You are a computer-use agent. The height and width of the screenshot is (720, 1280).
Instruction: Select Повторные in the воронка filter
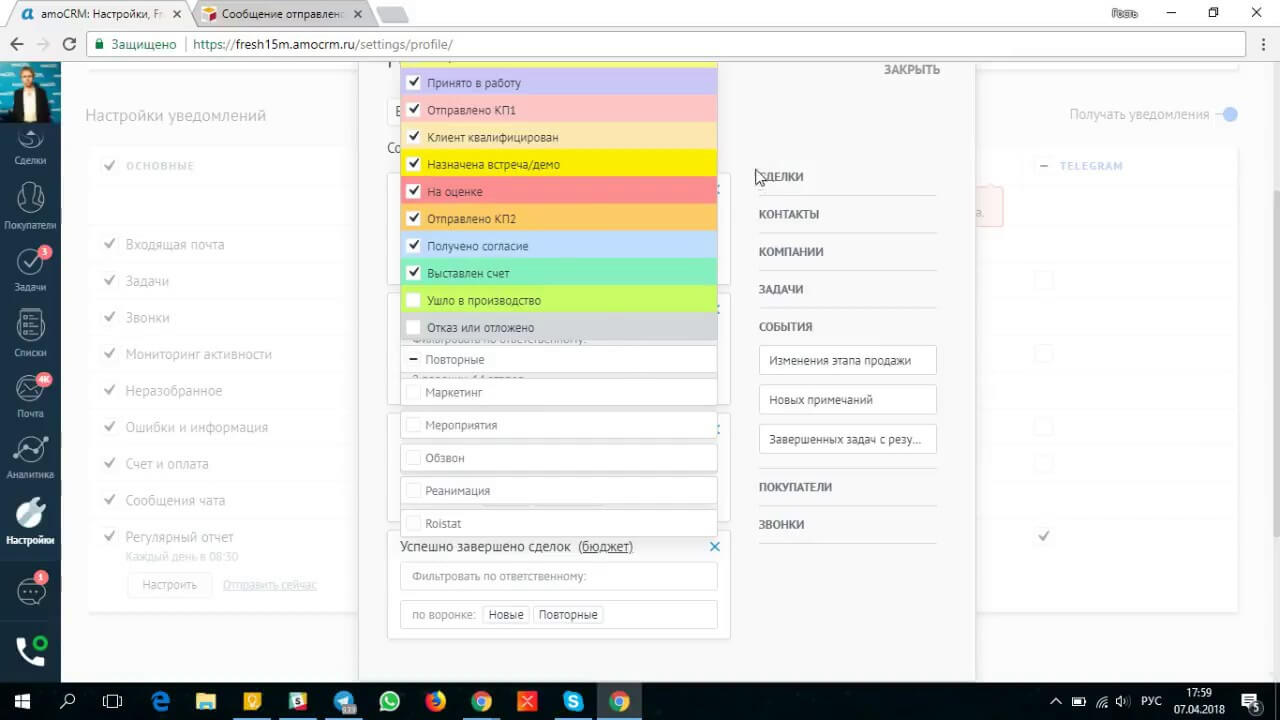pos(568,614)
